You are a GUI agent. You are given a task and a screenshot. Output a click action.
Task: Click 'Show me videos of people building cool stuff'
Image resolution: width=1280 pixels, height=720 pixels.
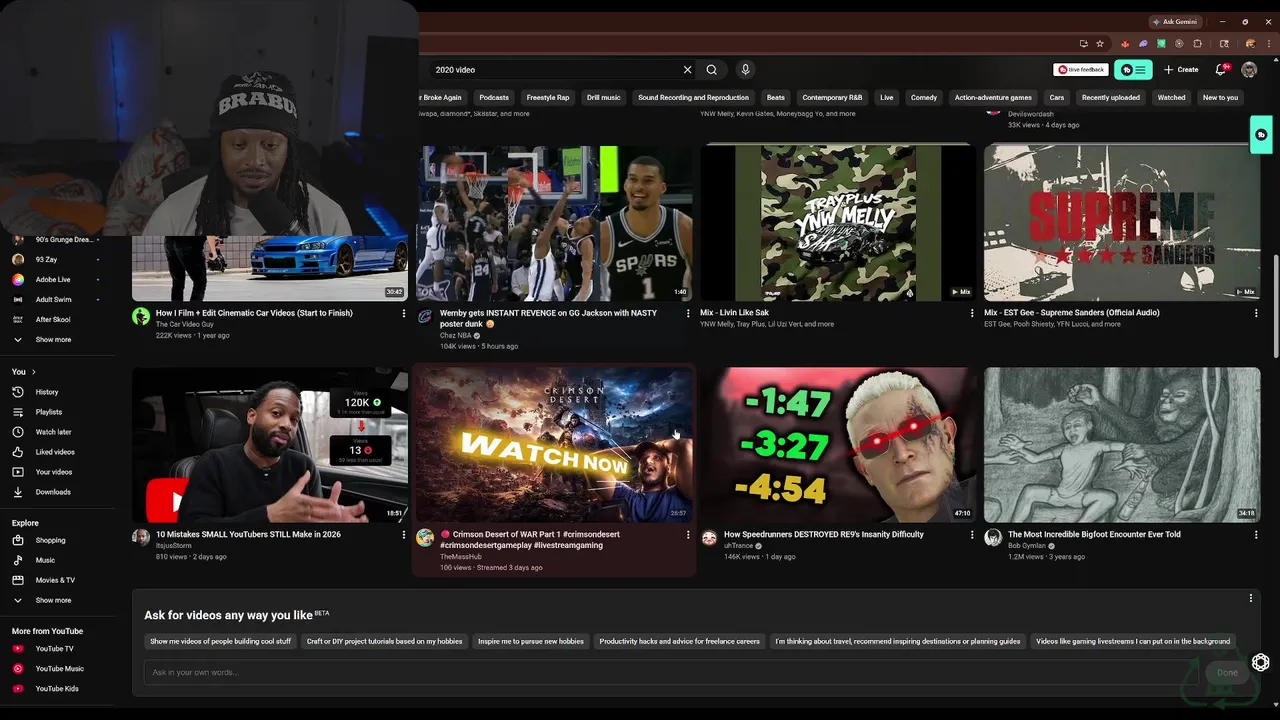pos(220,641)
